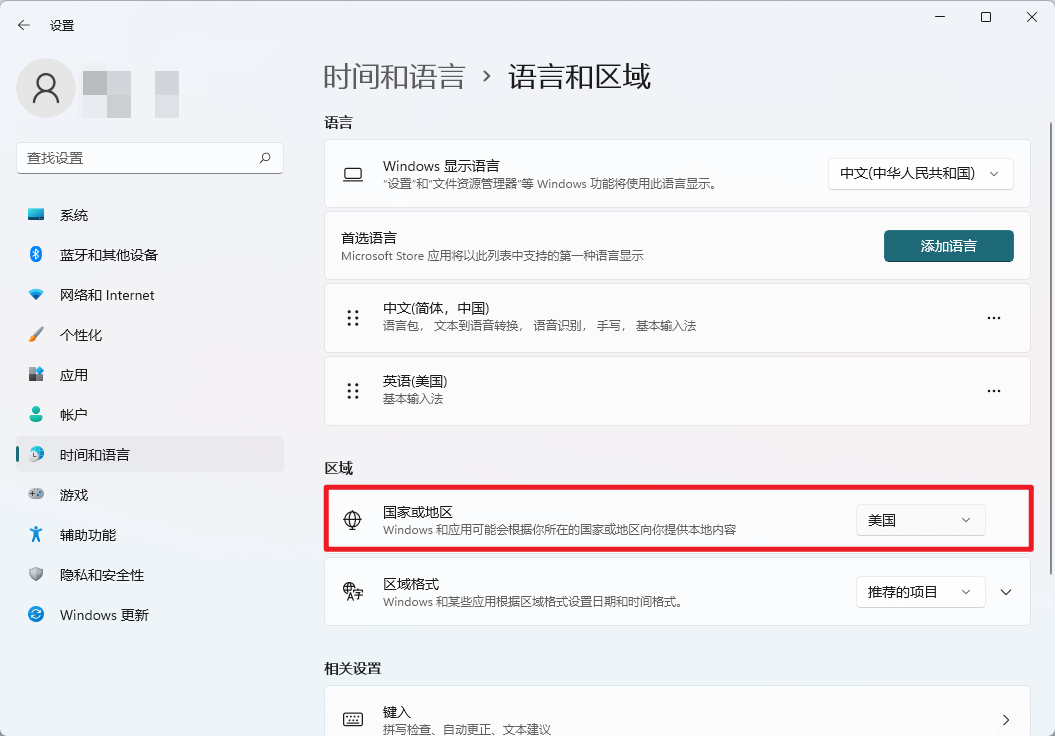Expand the 区域格式 section chevron
The width and height of the screenshot is (1055, 736).
[1006, 591]
